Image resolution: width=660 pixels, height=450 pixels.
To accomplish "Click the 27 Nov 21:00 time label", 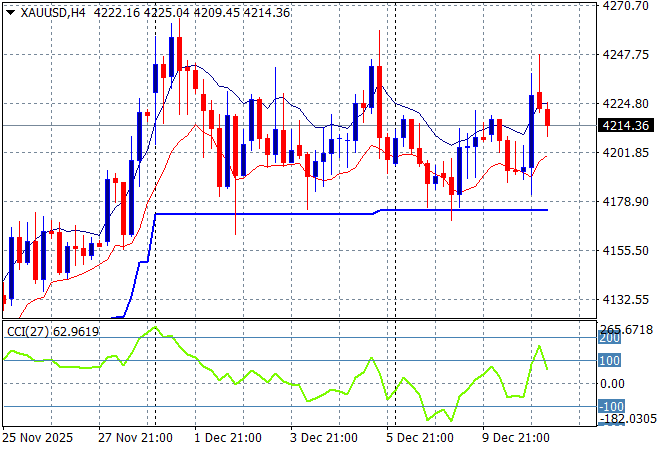I will pyautogui.click(x=133, y=437).
